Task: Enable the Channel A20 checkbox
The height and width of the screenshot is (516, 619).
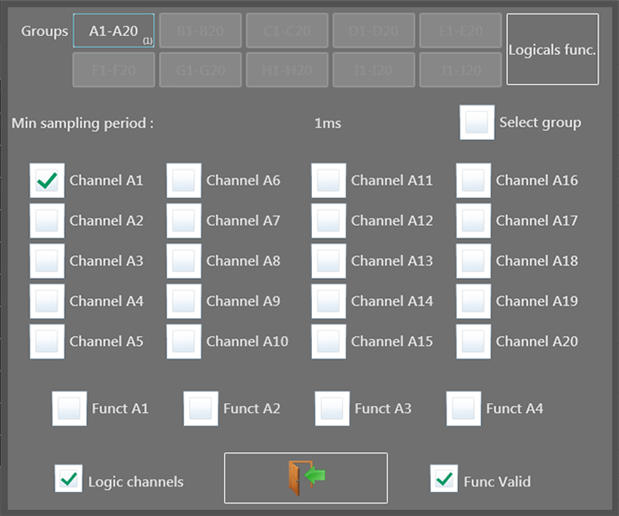Action: coord(474,341)
